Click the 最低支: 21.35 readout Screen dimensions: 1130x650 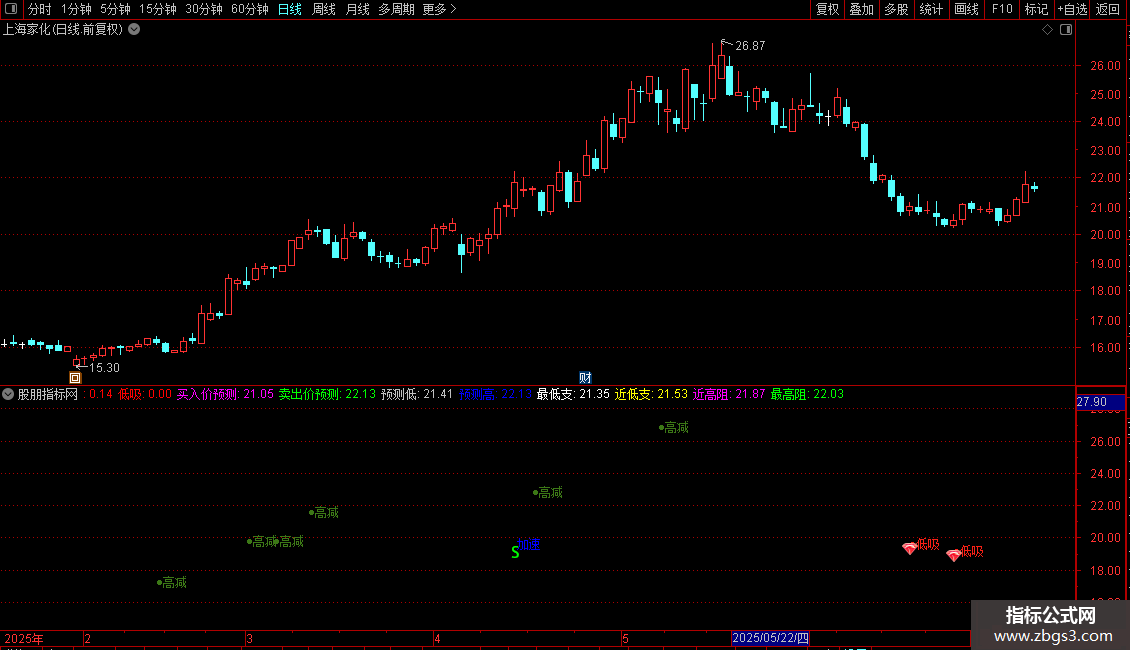coord(573,394)
